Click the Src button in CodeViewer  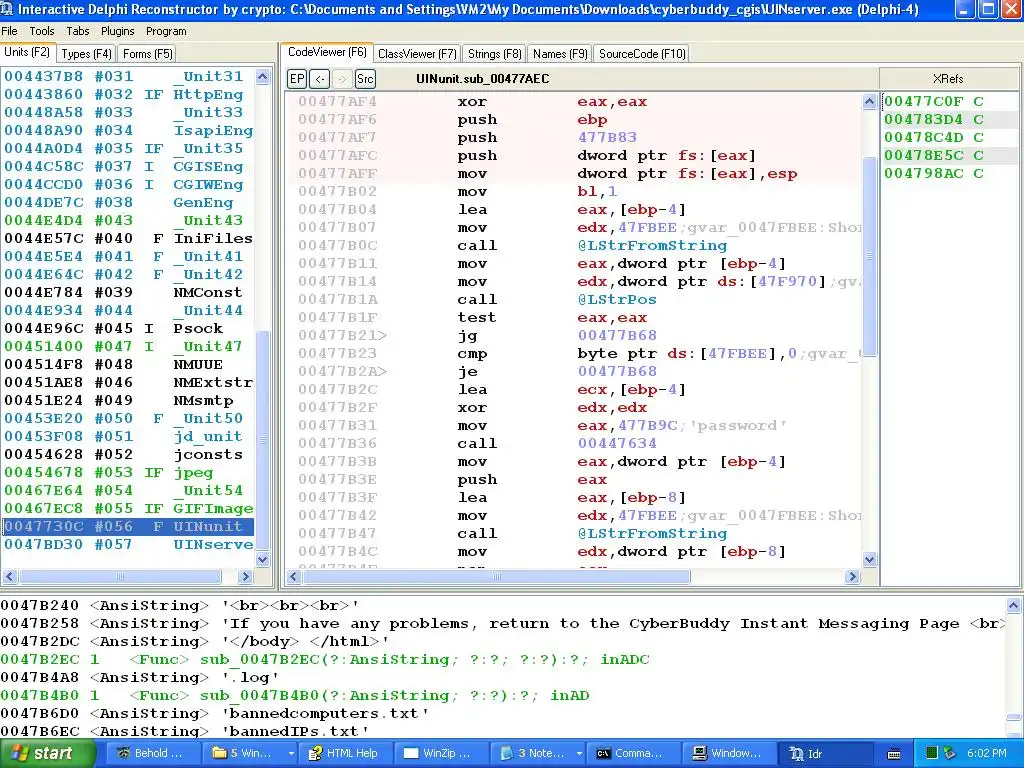(365, 79)
